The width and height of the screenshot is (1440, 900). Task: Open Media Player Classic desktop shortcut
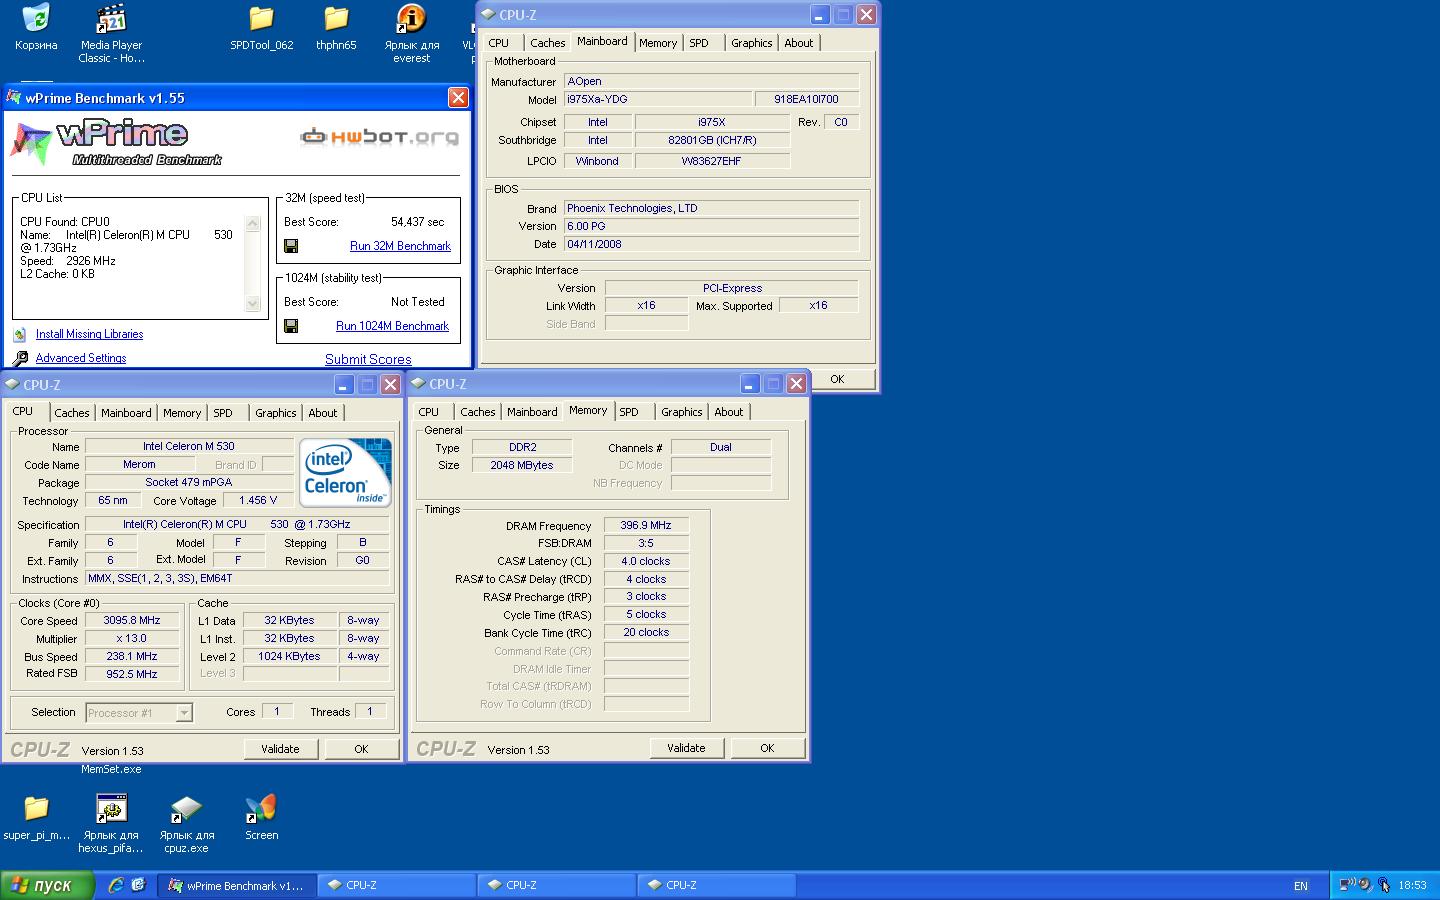pyautogui.click(x=111, y=18)
